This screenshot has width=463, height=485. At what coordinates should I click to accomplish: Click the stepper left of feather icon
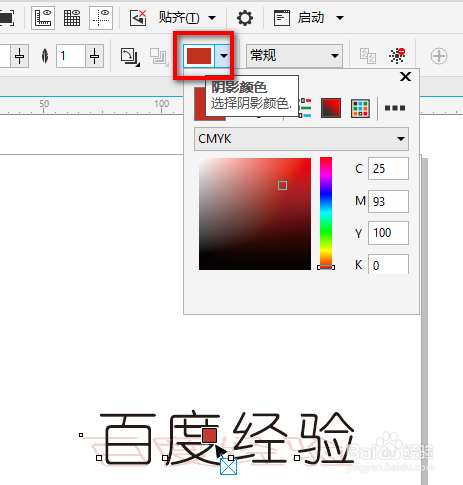click(x=20, y=56)
